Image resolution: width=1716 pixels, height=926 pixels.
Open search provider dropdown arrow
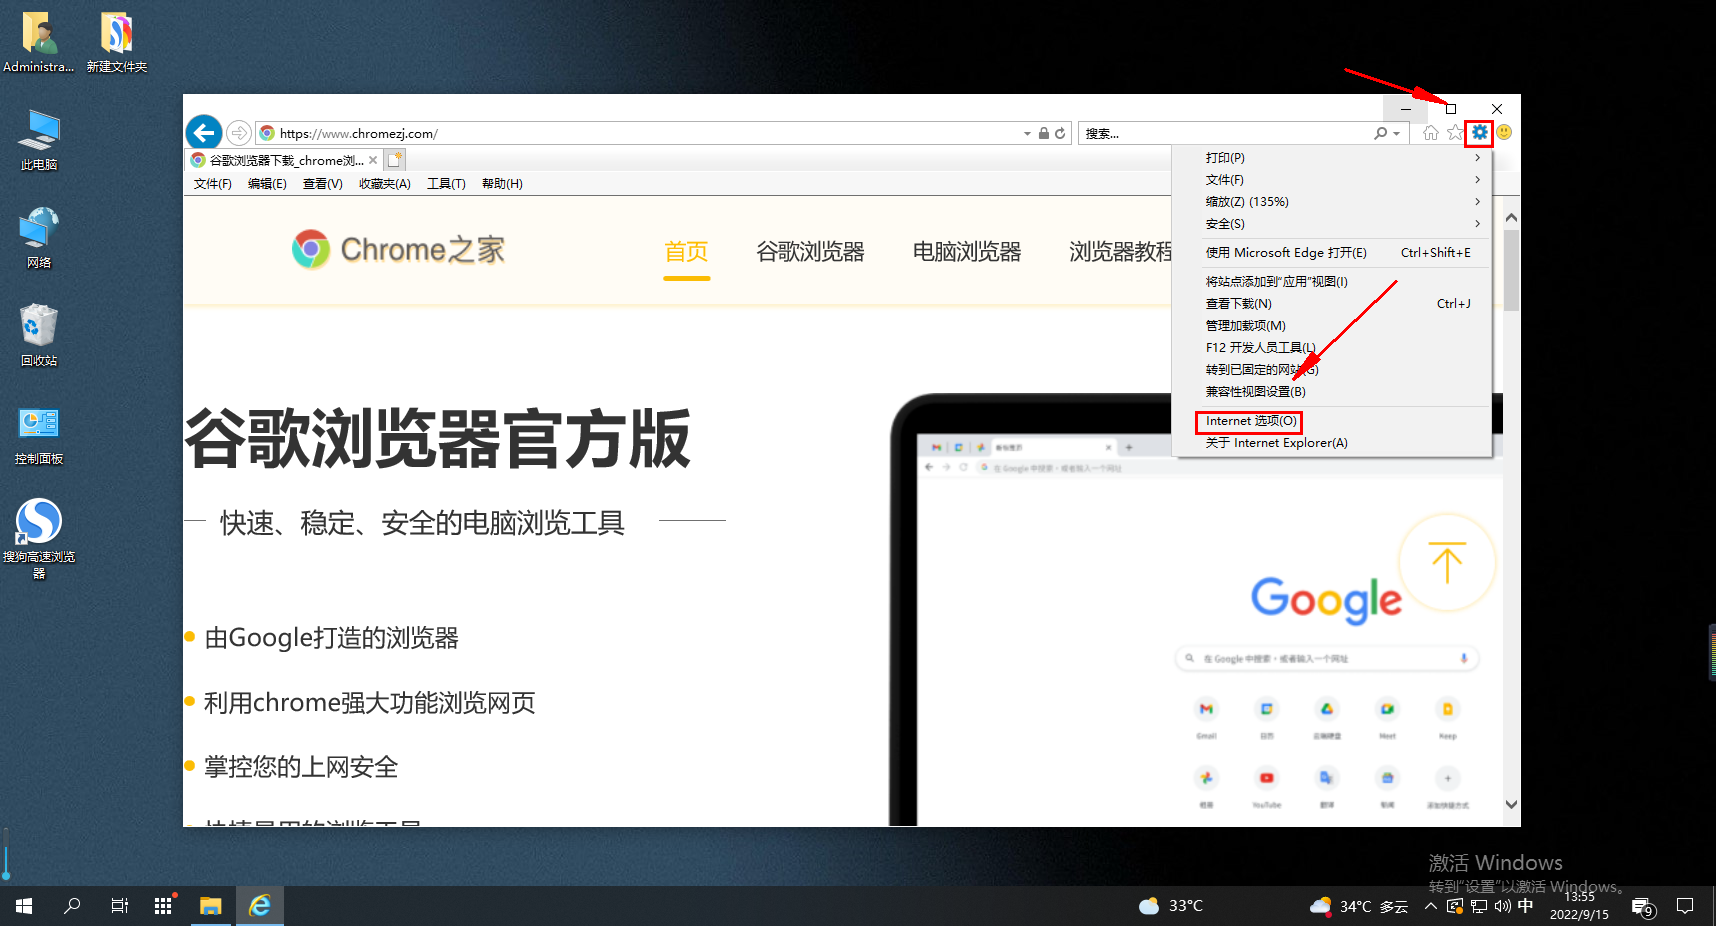[x=1397, y=133]
